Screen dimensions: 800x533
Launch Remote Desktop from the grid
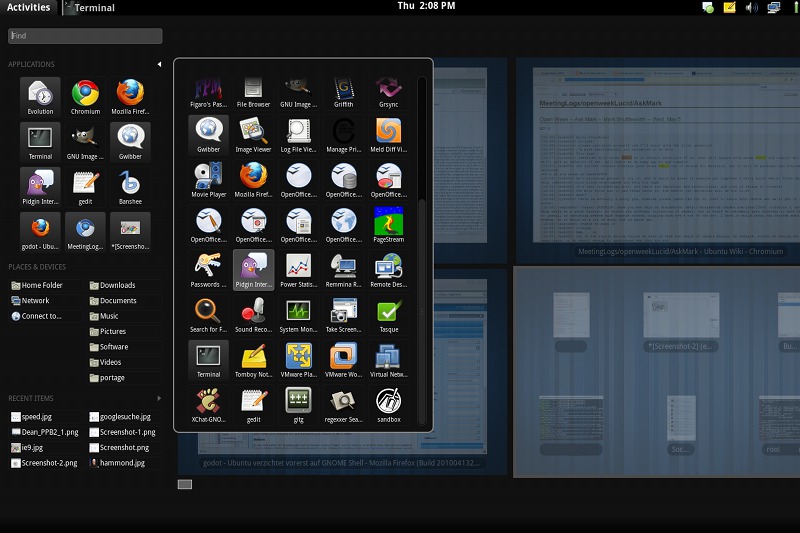388,269
